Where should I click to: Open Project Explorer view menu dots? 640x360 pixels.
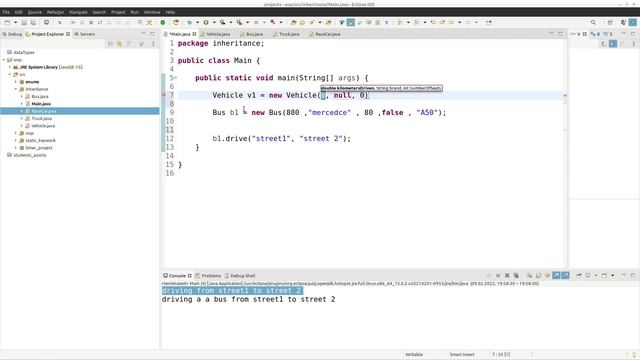pyautogui.click(x=153, y=44)
